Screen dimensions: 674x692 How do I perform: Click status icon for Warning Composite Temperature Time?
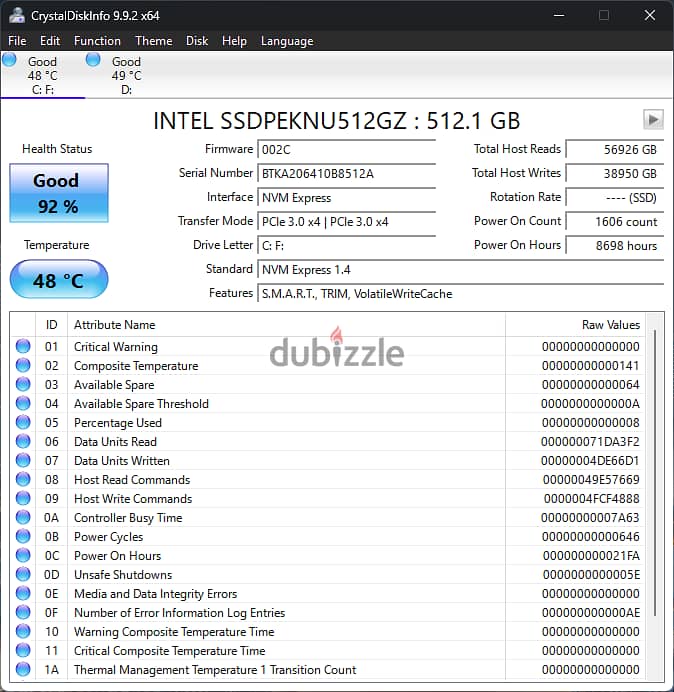23,631
